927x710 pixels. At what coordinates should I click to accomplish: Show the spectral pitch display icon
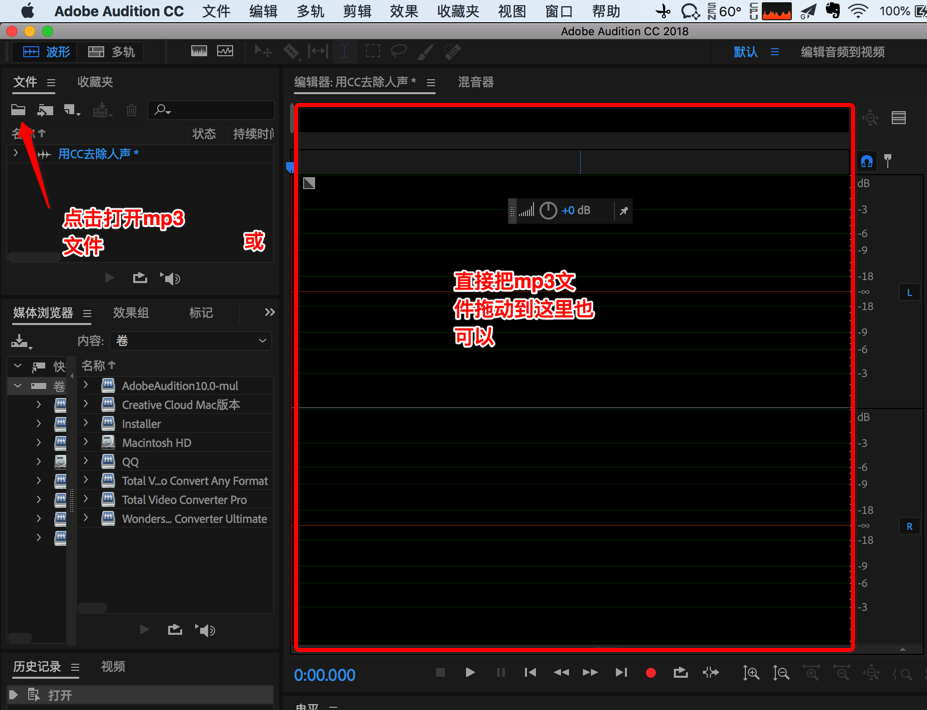[225, 51]
